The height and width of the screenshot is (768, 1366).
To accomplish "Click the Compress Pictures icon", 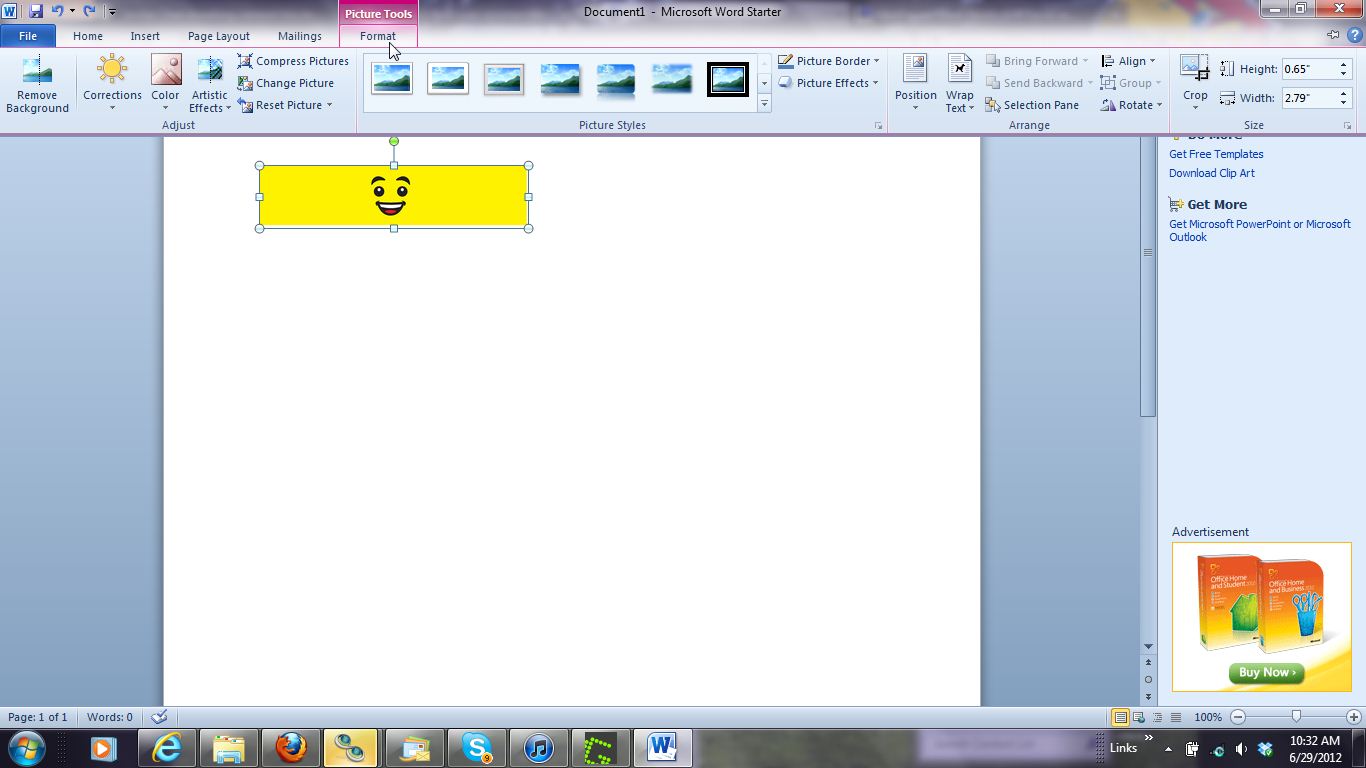I will (x=245, y=61).
